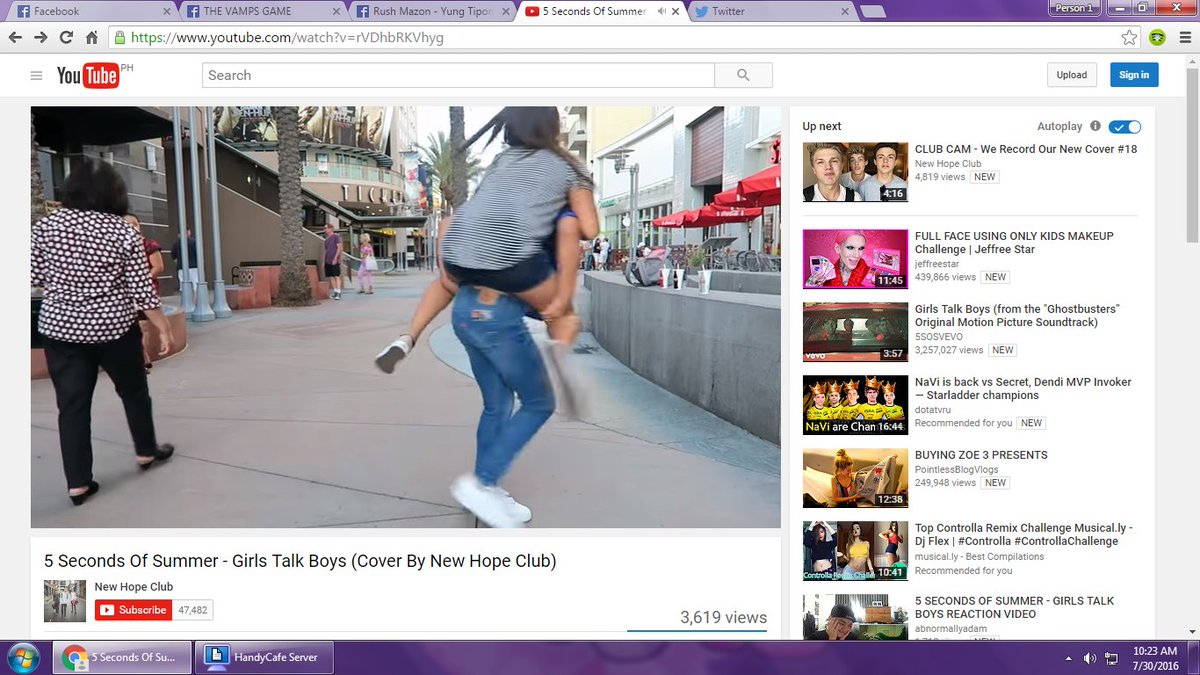Open CLUB CAM video title link
This screenshot has width=1200, height=675.
tap(1026, 149)
